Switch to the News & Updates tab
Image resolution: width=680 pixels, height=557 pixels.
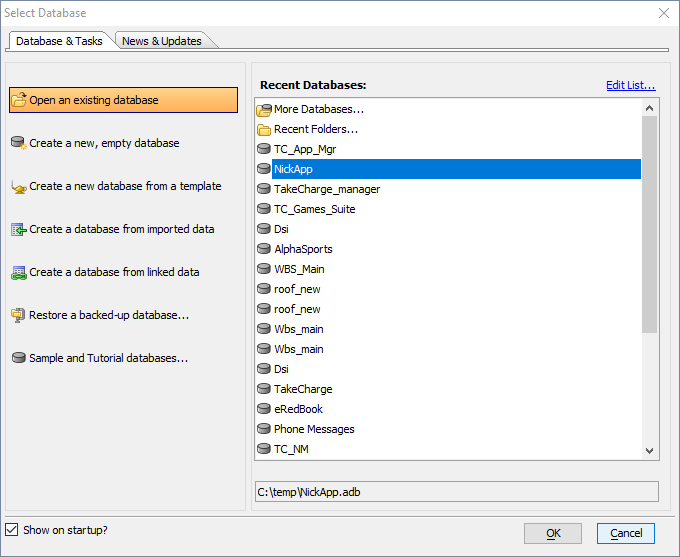[x=162, y=41]
